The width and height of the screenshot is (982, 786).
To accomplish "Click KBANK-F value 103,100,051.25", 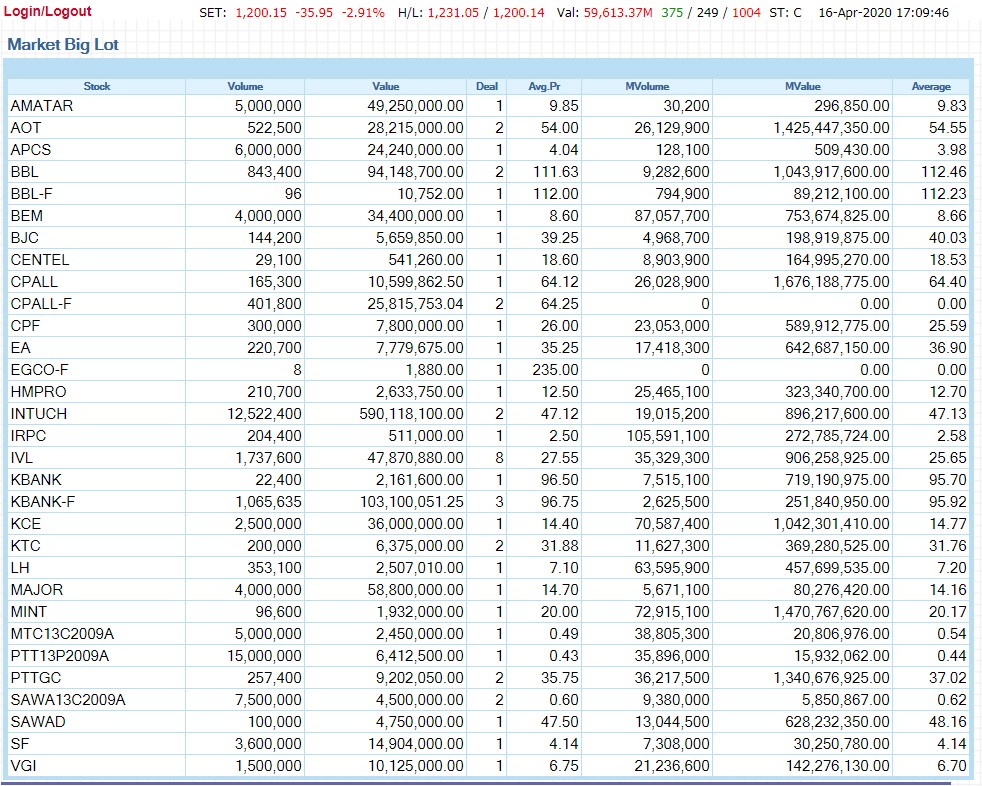I will coord(411,502).
